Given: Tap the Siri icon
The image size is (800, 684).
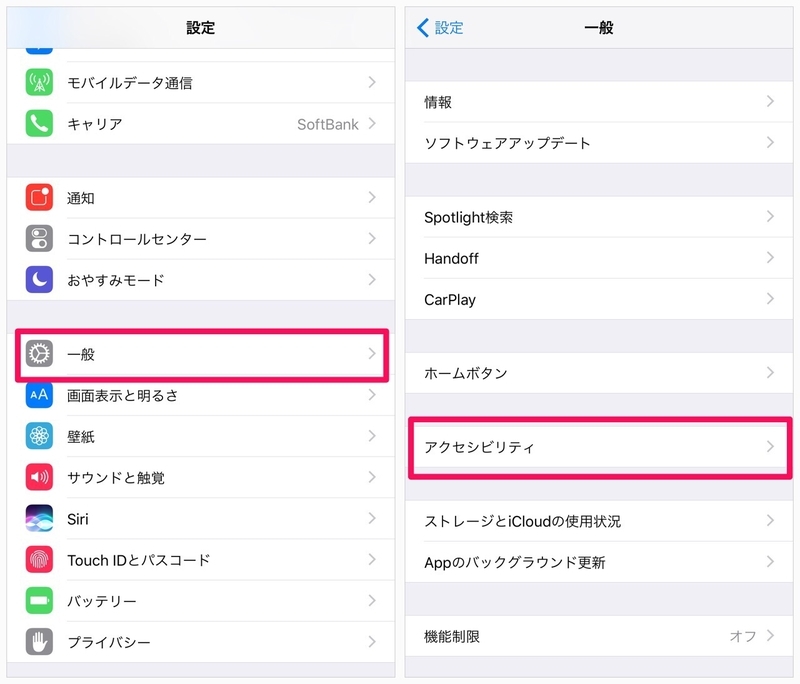Looking at the screenshot, I should pos(39,518).
